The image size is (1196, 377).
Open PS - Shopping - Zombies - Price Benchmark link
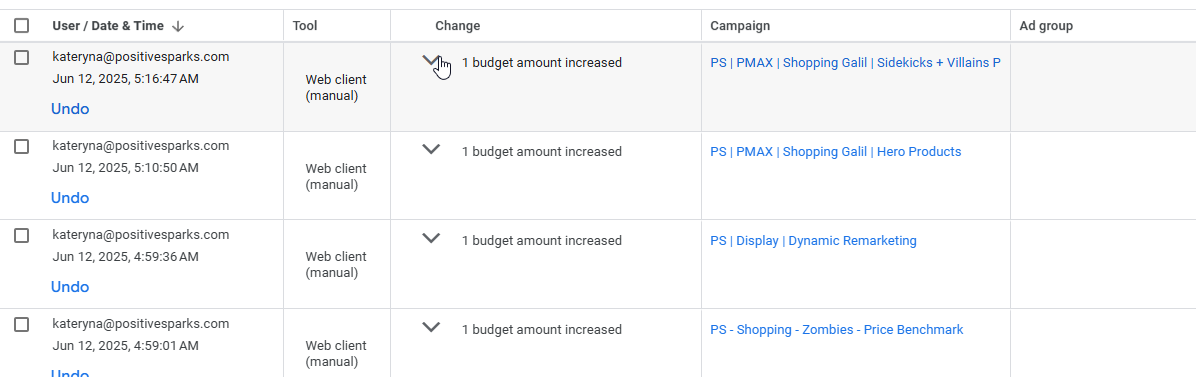[837, 330]
